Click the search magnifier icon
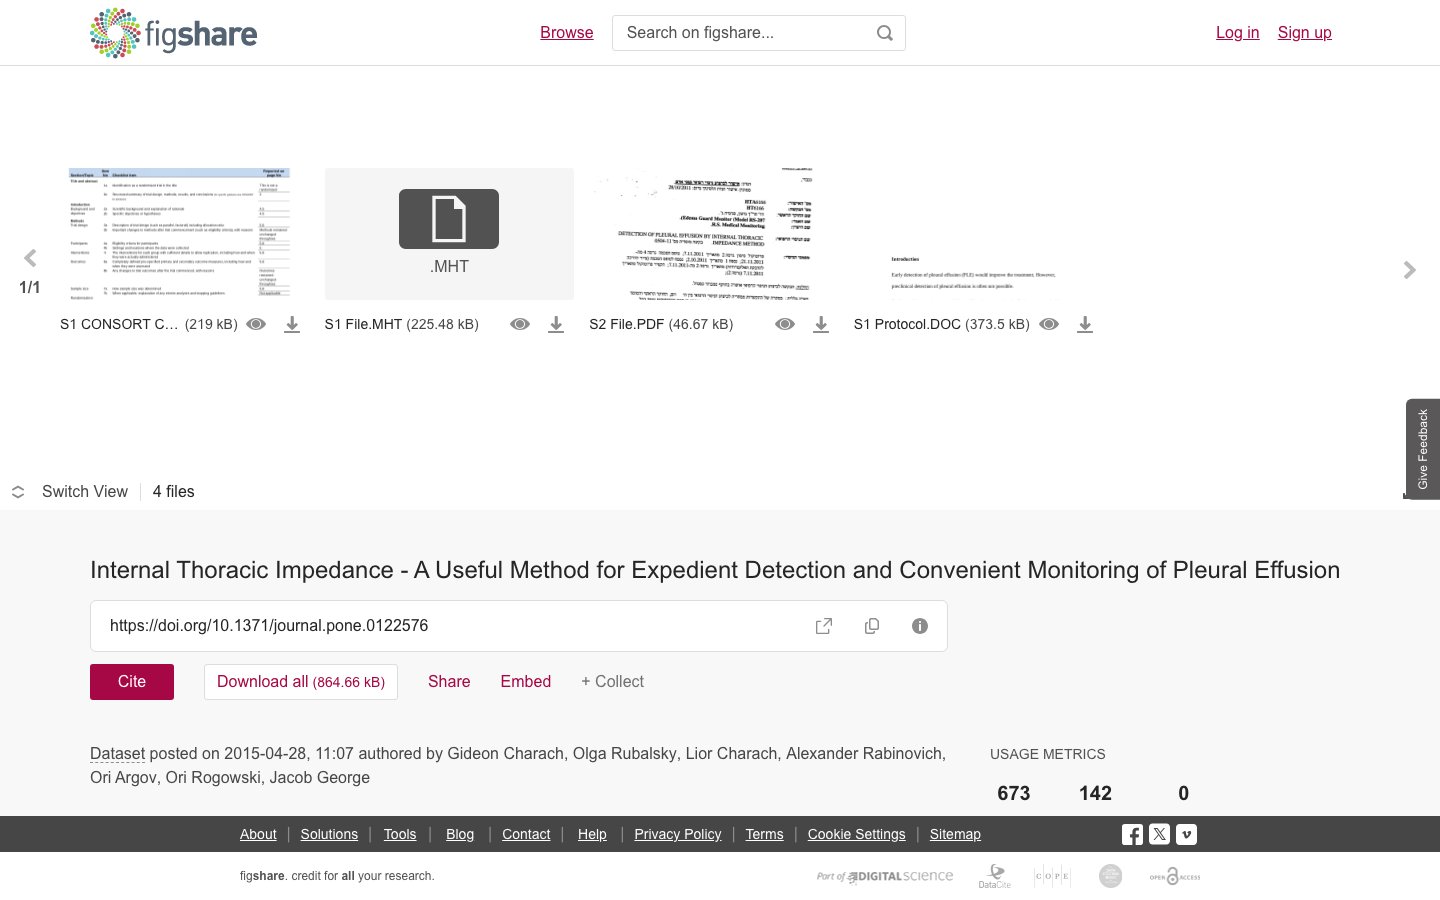 click(885, 33)
